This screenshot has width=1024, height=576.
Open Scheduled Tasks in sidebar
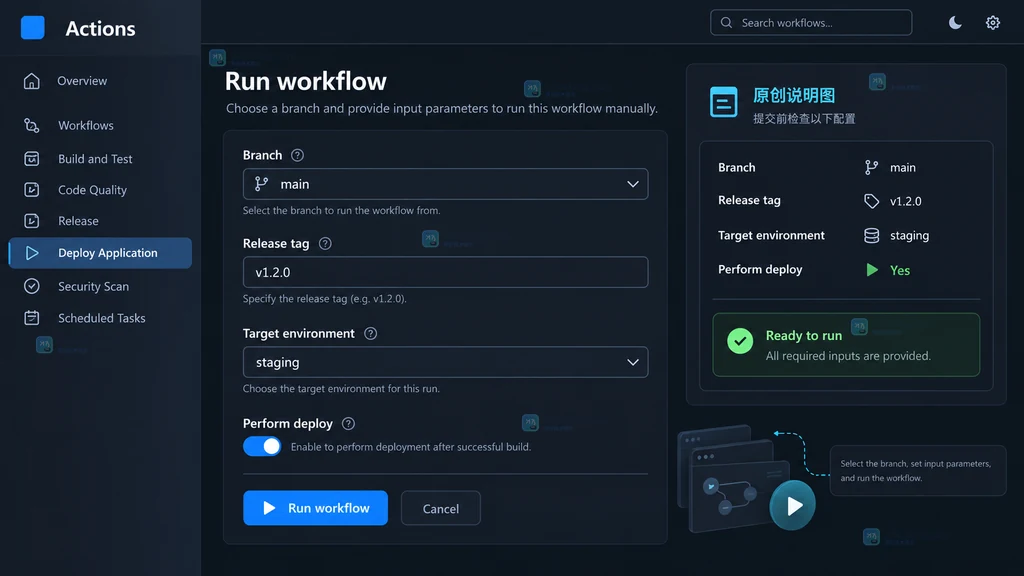click(x=101, y=318)
